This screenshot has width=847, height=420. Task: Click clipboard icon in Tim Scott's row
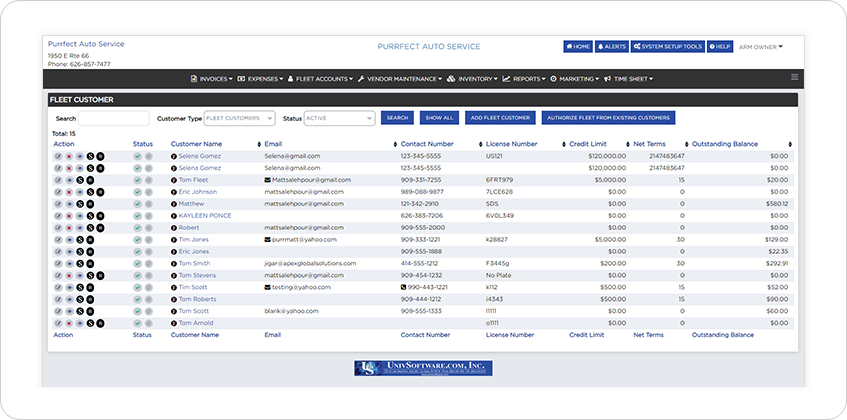click(x=90, y=287)
